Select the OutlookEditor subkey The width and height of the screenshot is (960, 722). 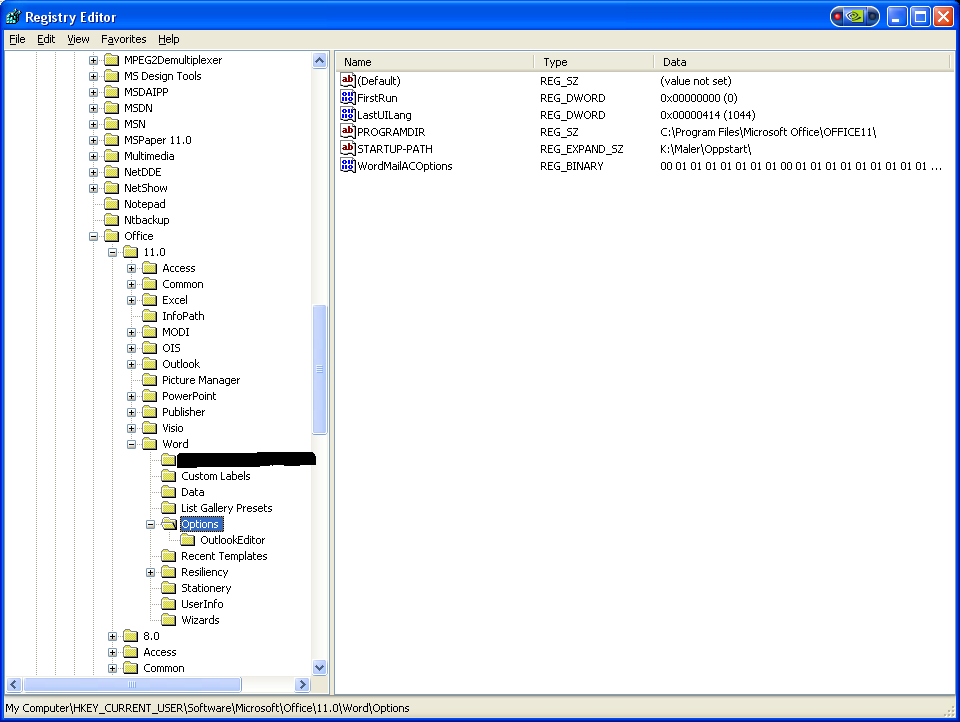click(233, 540)
